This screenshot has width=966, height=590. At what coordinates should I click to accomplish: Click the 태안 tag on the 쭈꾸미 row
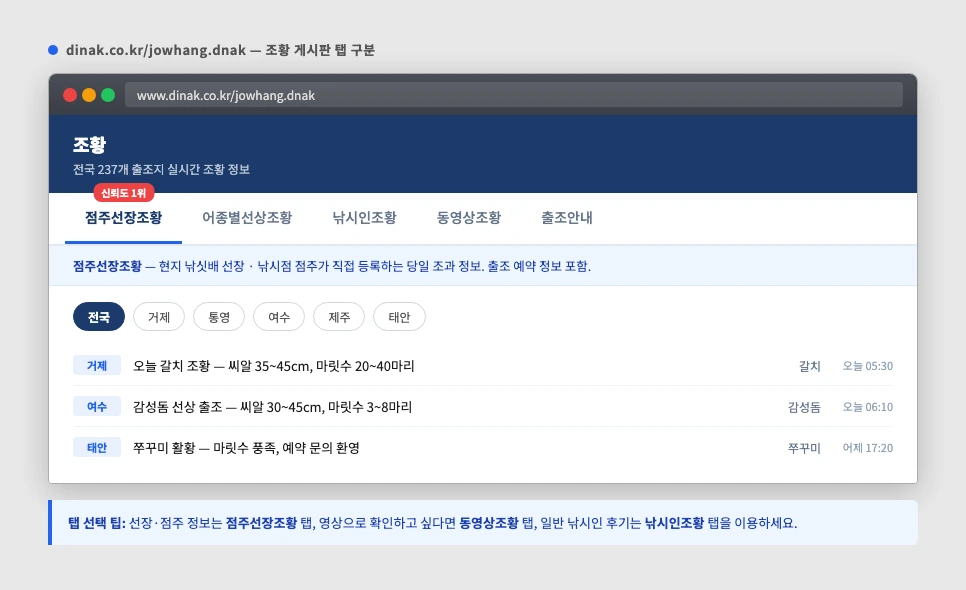97,448
